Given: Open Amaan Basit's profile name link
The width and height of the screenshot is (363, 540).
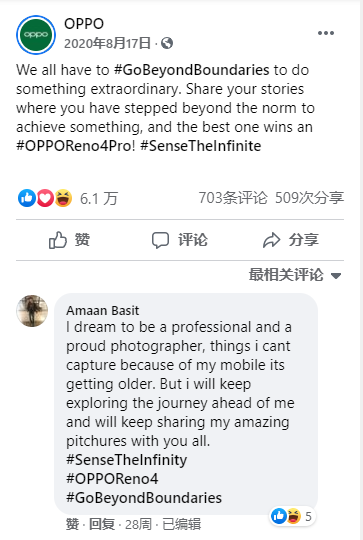Looking at the screenshot, I should point(103,311).
